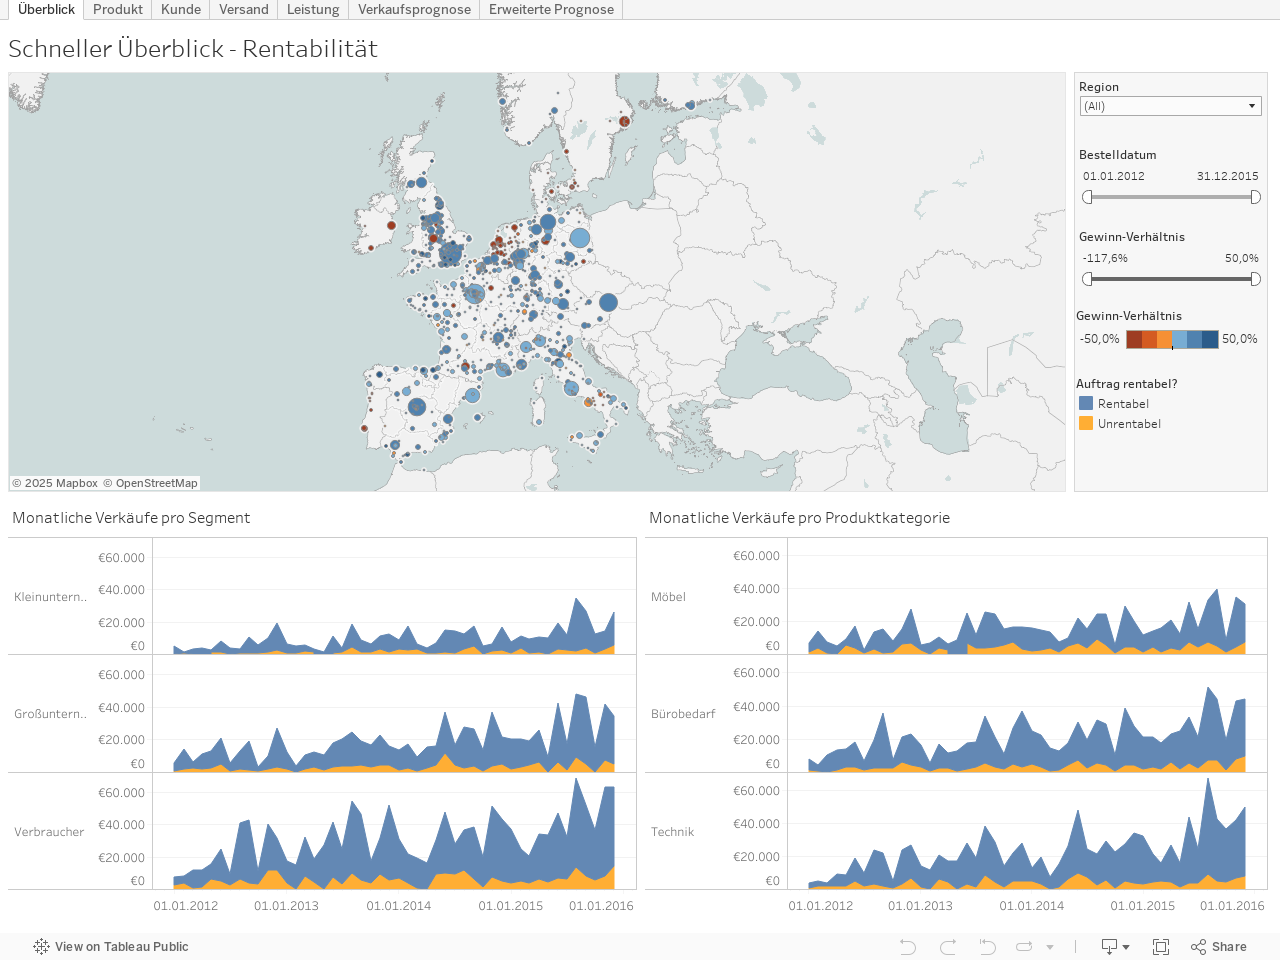Select Rentabel blue legend swatch
The height and width of the screenshot is (960, 1280).
1086,403
